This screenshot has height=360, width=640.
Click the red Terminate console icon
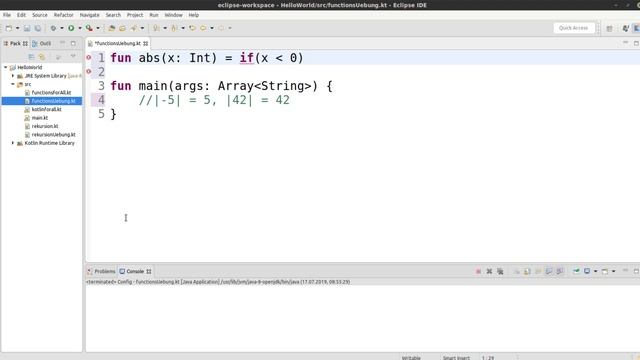[x=478, y=271]
